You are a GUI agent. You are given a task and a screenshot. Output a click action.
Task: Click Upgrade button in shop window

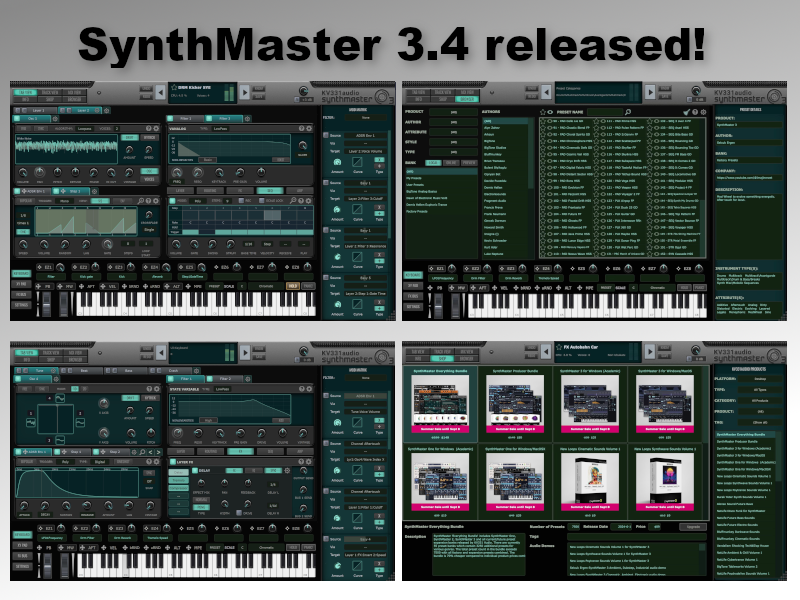[693, 527]
